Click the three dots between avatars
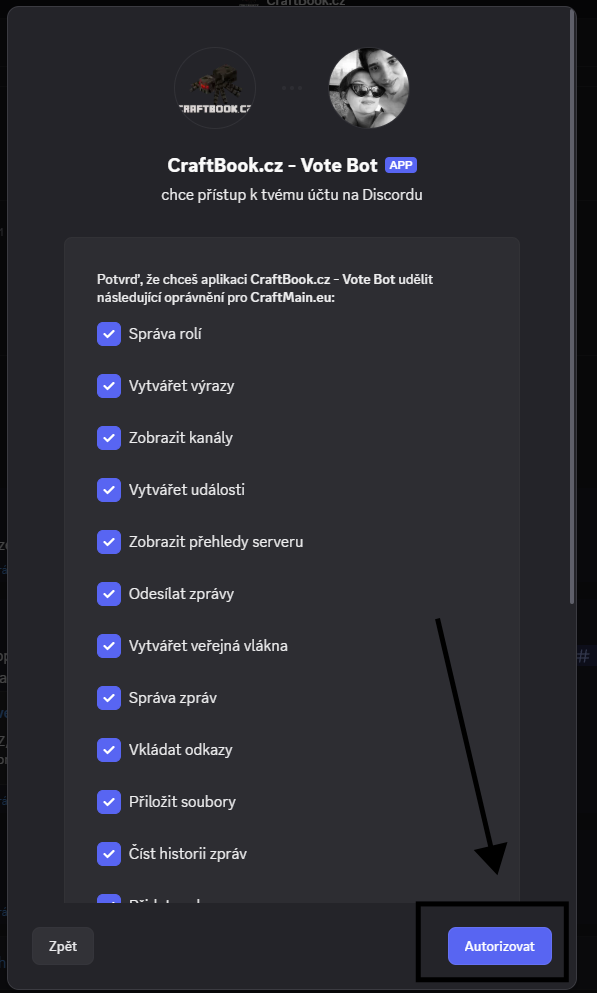This screenshot has width=597, height=993. [292, 88]
